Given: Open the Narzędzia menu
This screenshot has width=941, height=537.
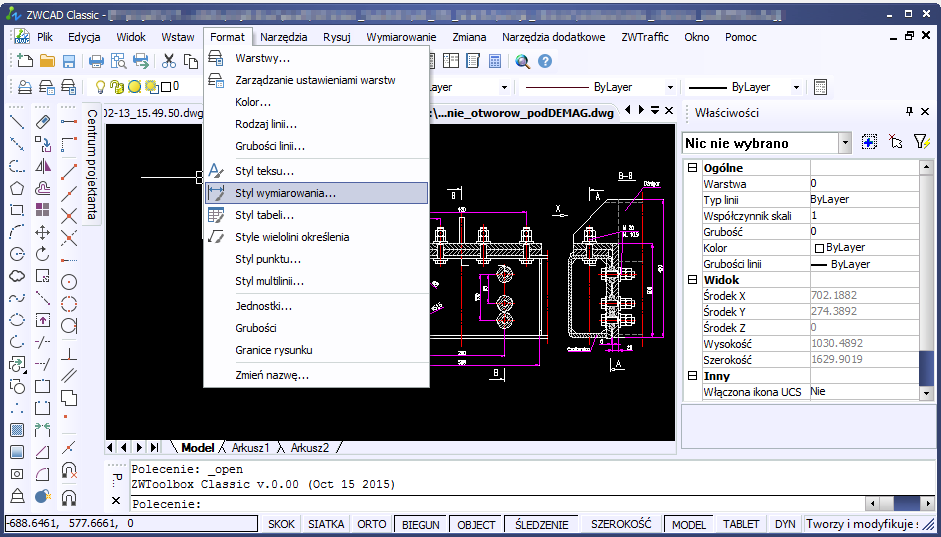Looking at the screenshot, I should coord(284,37).
